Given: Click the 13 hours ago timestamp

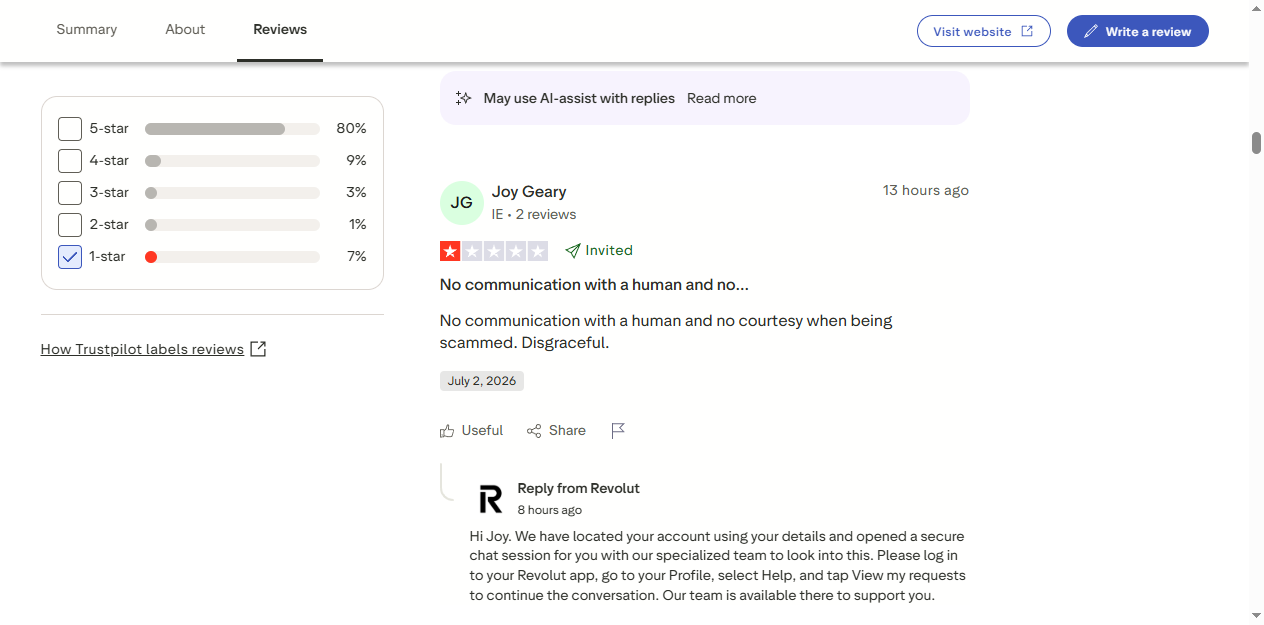Looking at the screenshot, I should click(925, 190).
